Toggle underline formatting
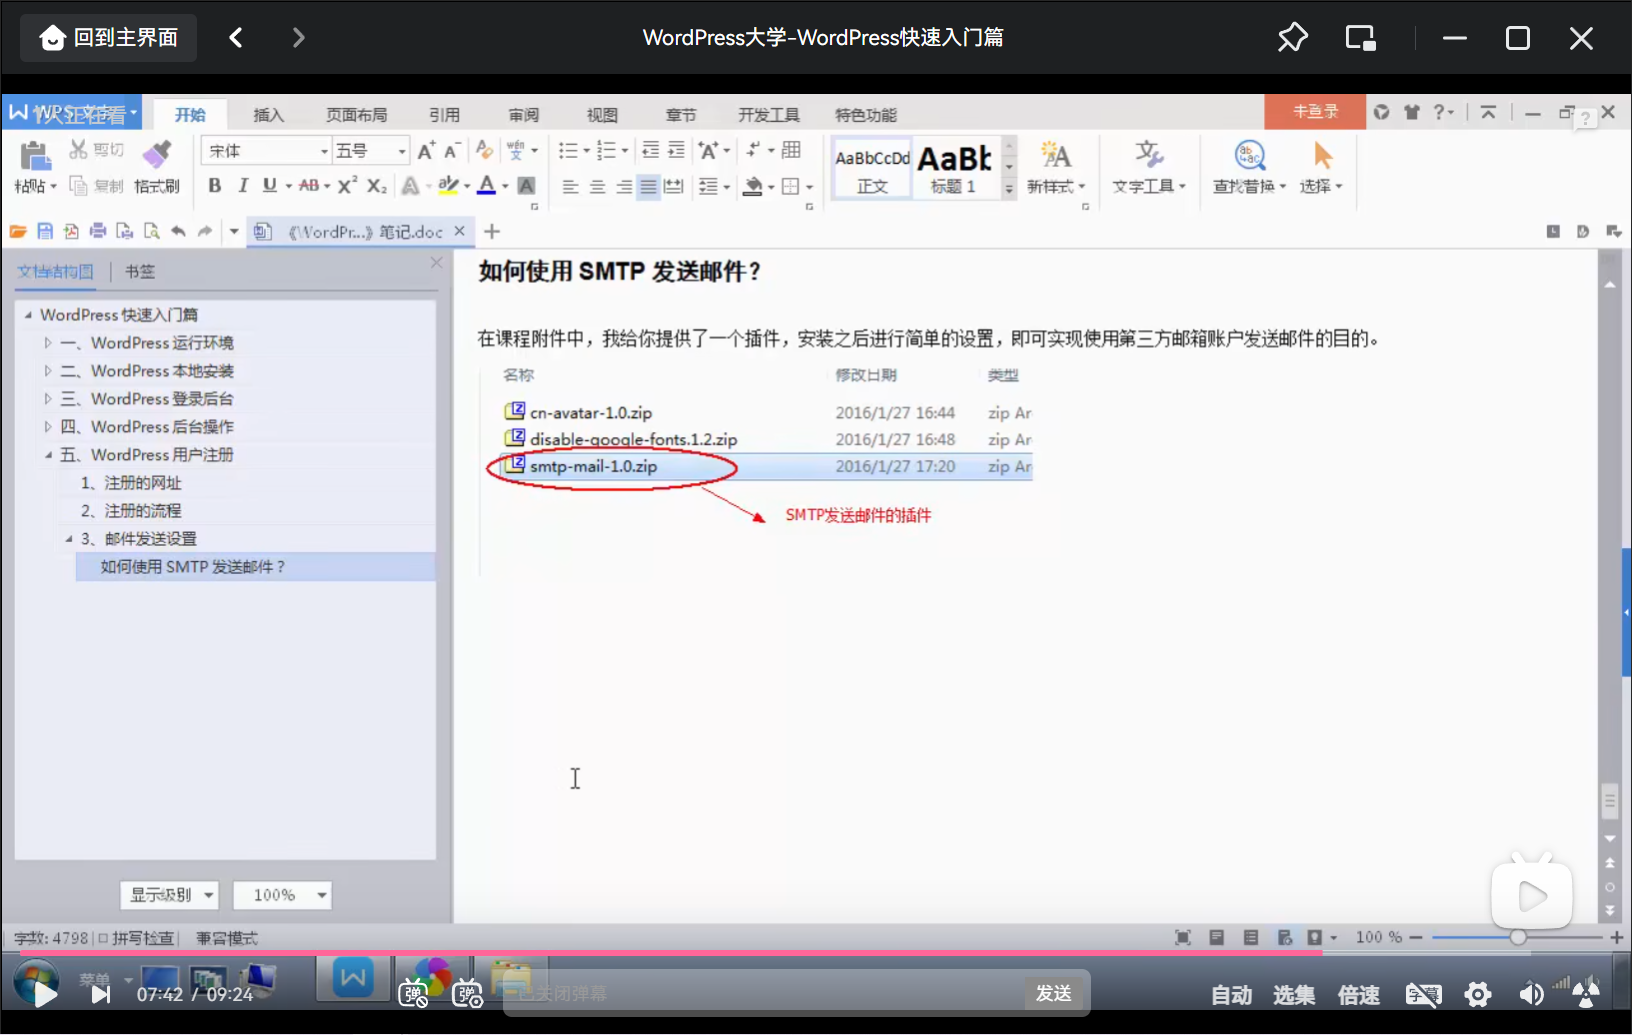 pyautogui.click(x=269, y=185)
